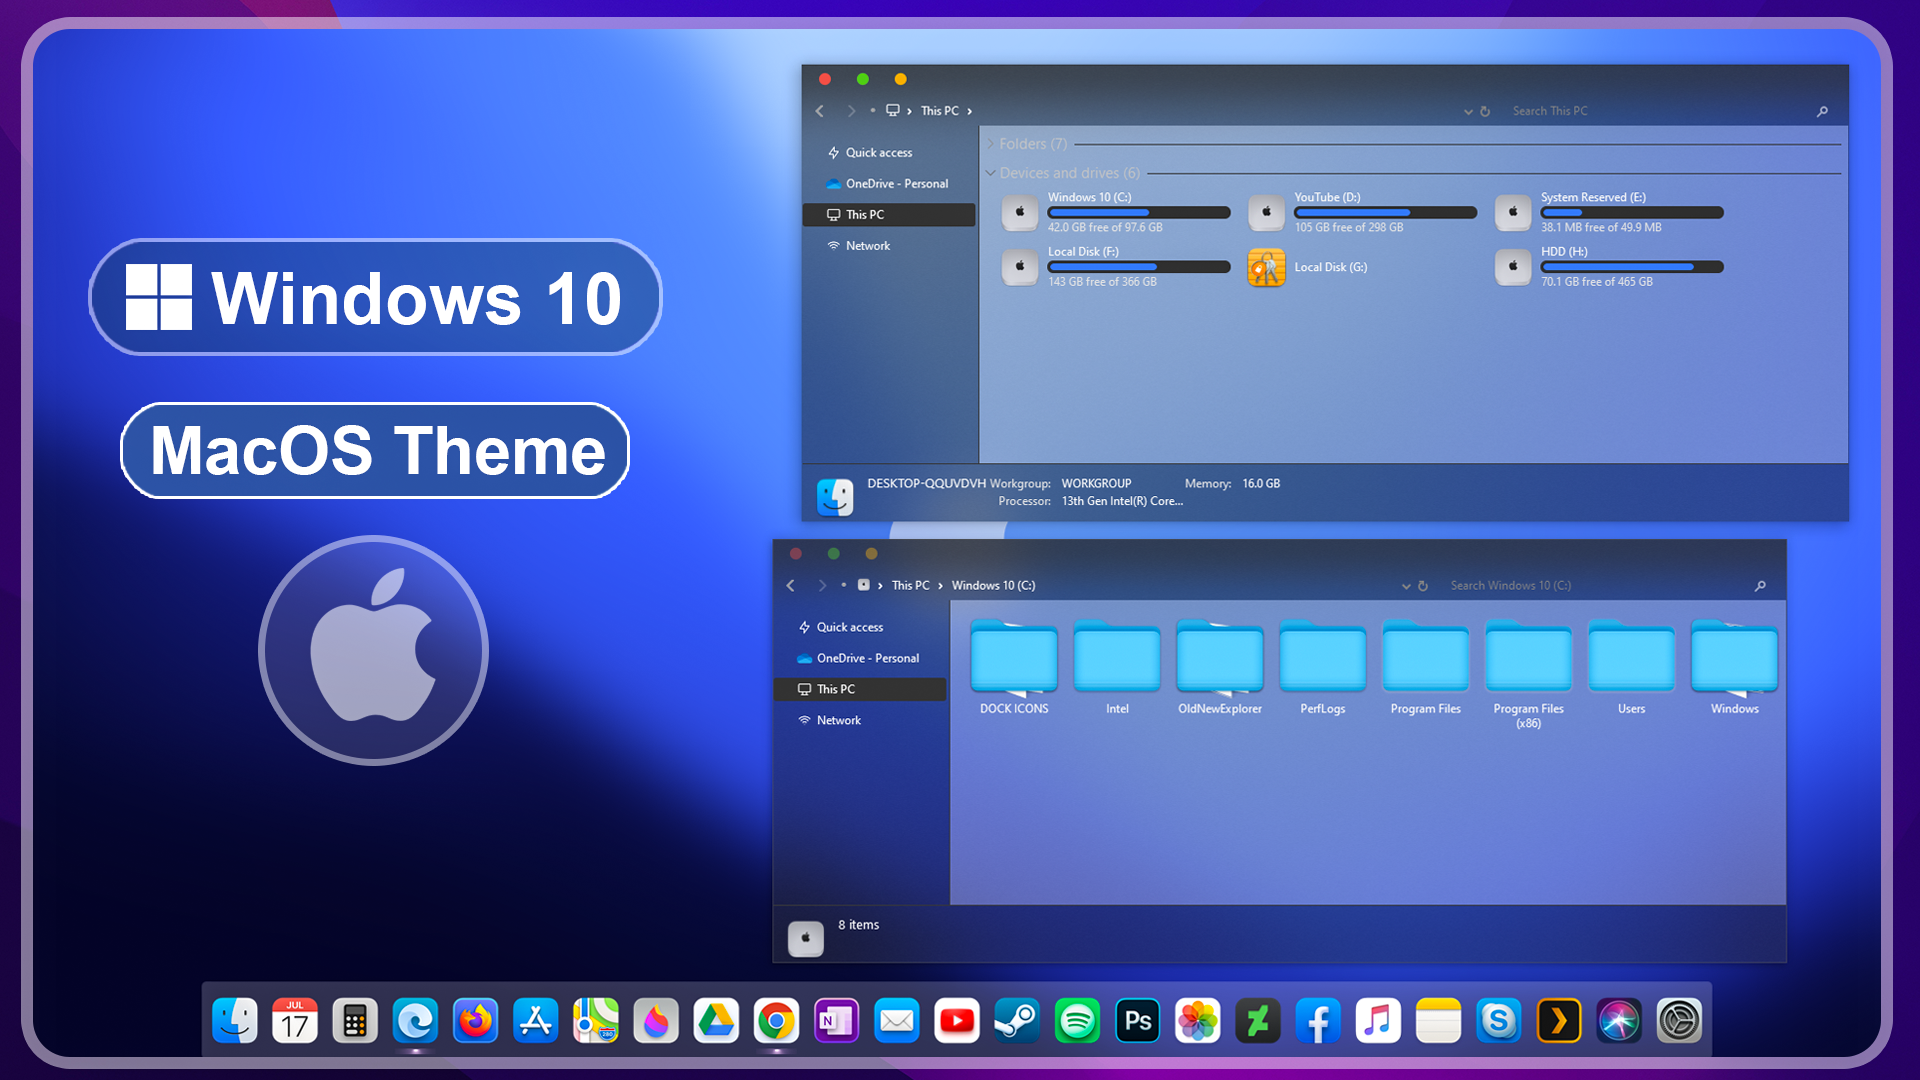The height and width of the screenshot is (1080, 1920).
Task: Open YouTube icon in the dock
Action: [957, 1021]
